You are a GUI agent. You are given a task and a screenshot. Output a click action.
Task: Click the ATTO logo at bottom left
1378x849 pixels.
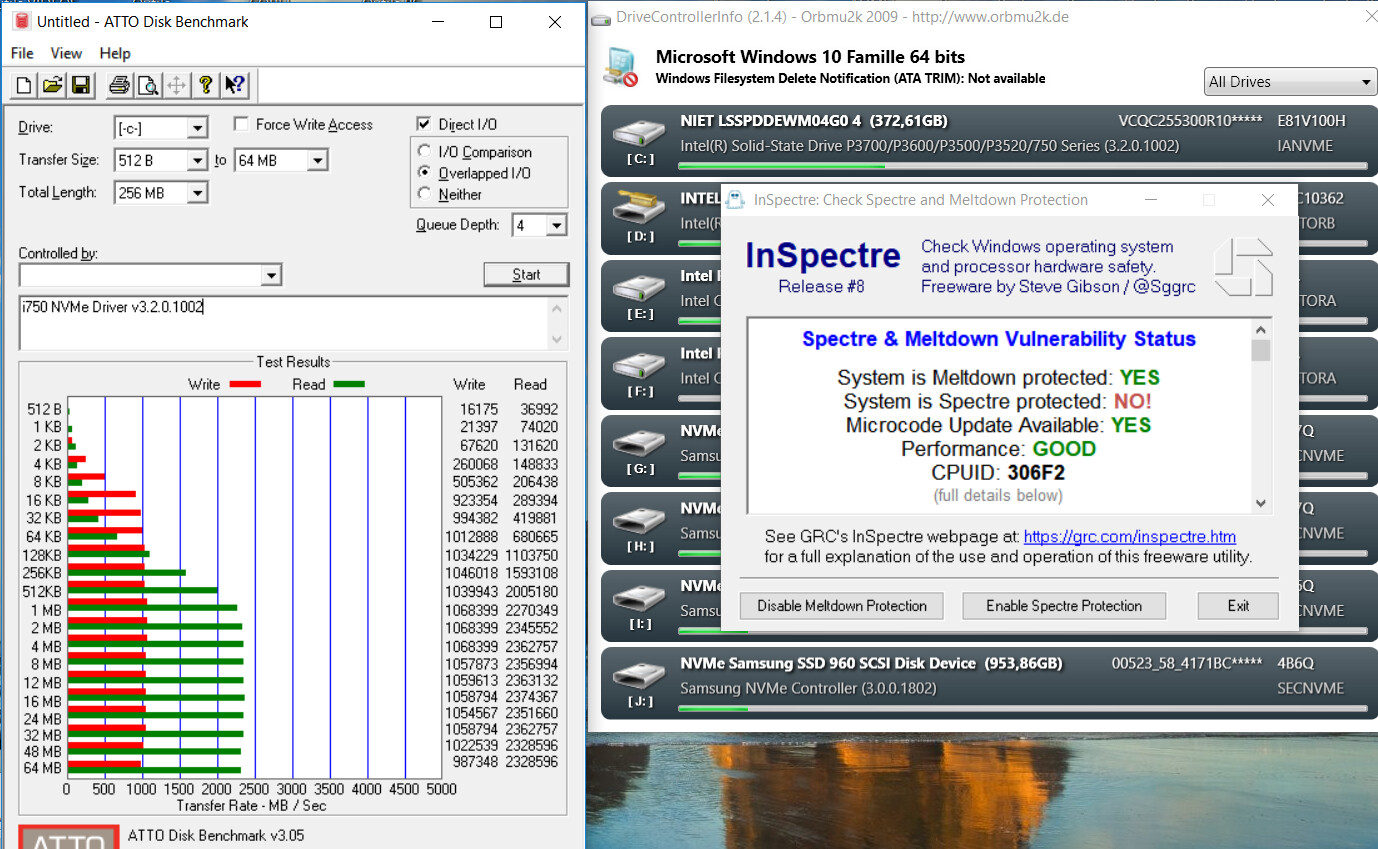click(x=68, y=837)
